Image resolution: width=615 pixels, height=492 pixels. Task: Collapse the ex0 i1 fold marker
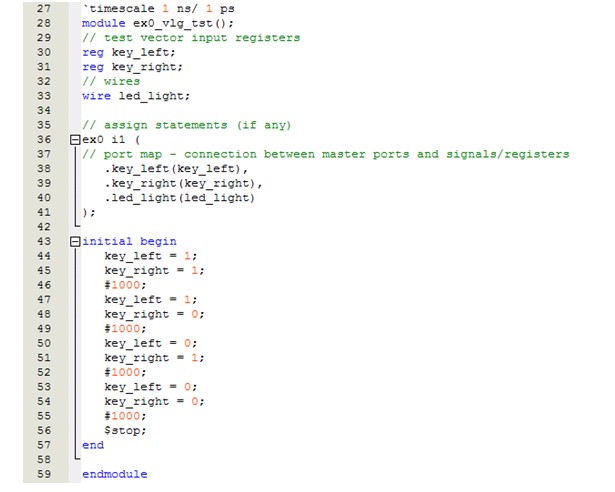75,140
